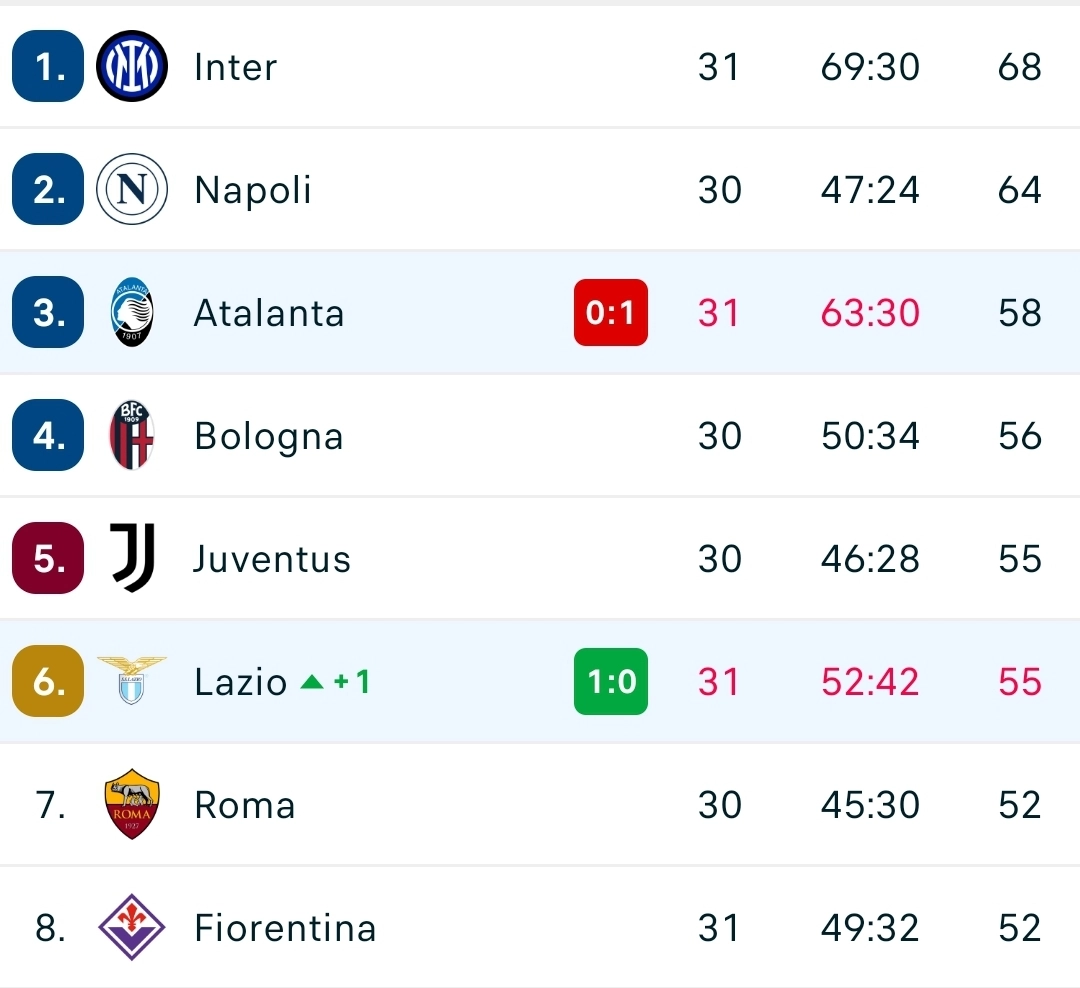Open the Roma club badge
The width and height of the screenshot is (1080, 988).
[131, 804]
